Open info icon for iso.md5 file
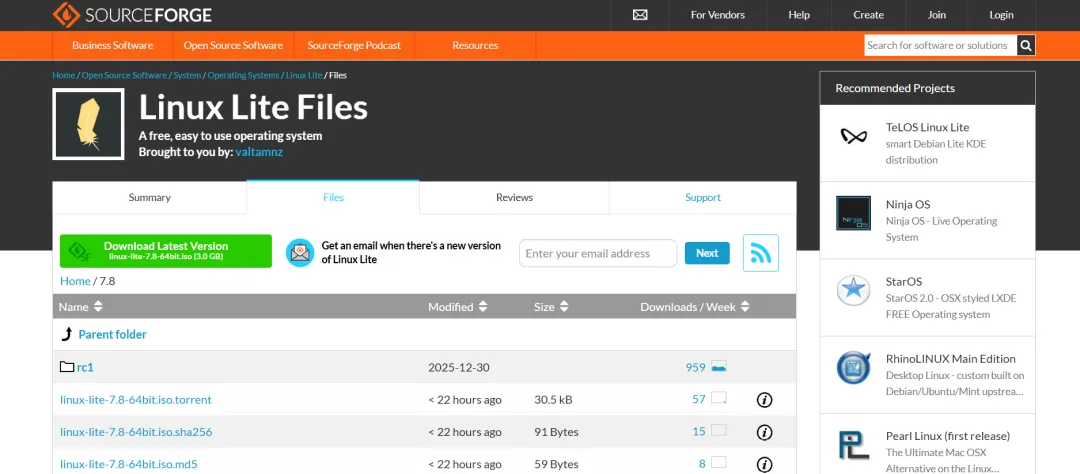Image resolution: width=1080 pixels, height=474 pixels. [764, 464]
